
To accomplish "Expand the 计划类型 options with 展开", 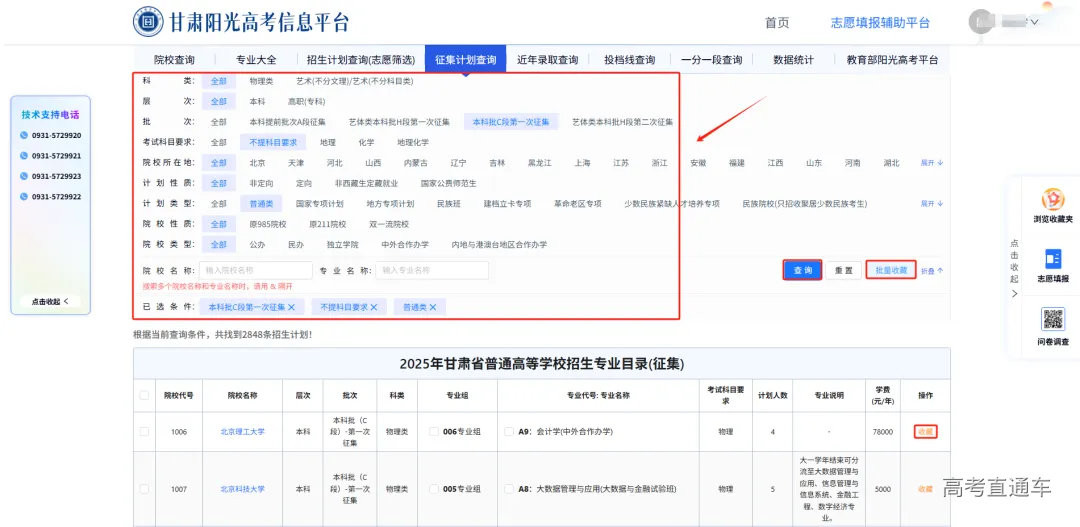I will 932,204.
